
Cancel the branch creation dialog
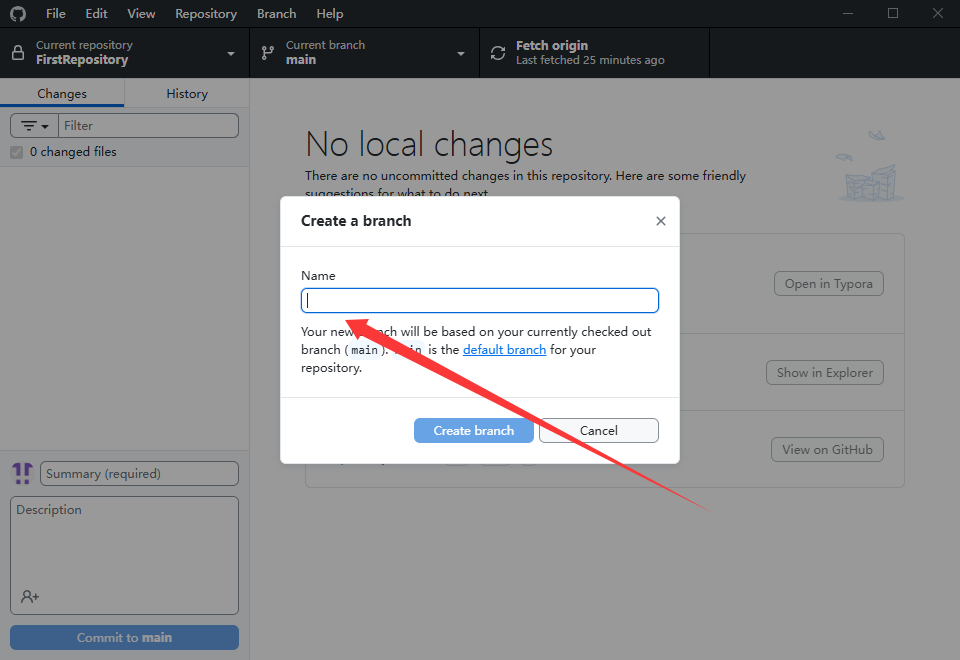(598, 430)
